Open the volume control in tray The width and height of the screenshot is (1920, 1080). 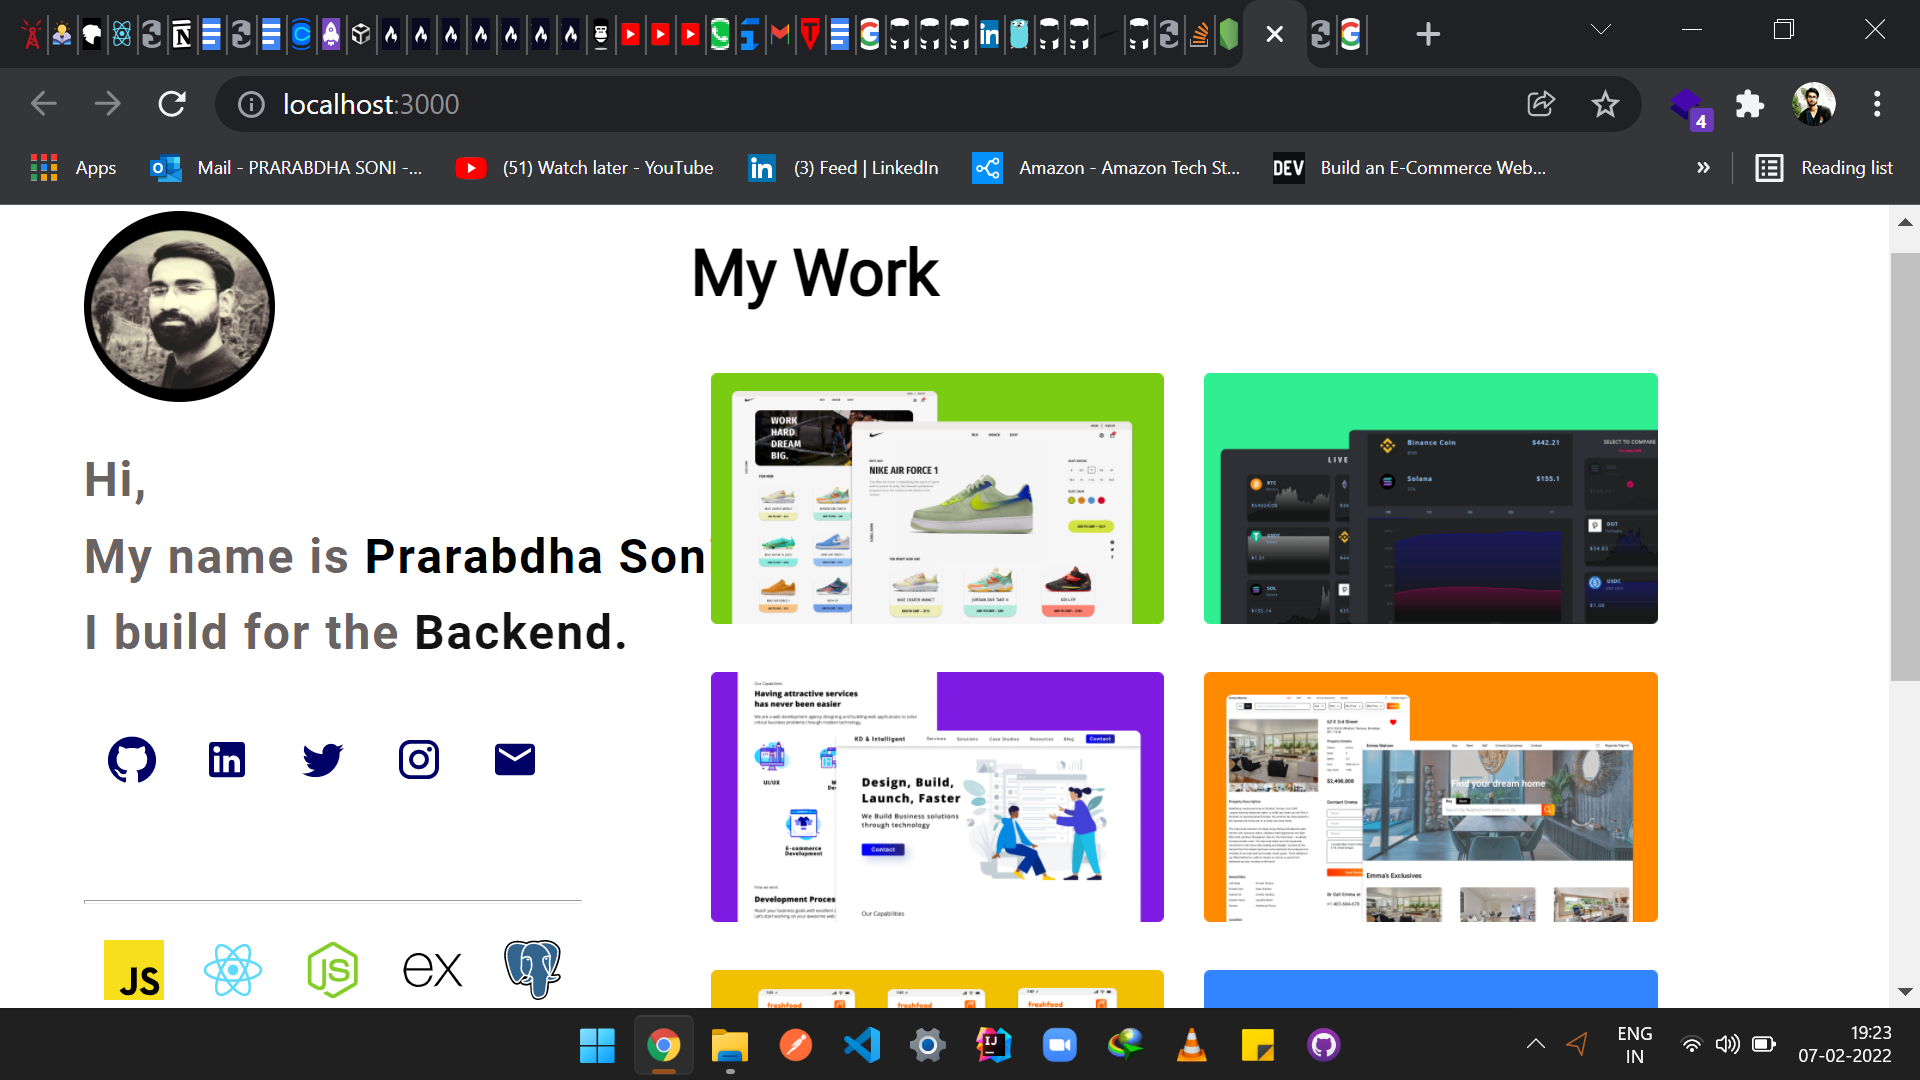tap(1727, 1045)
